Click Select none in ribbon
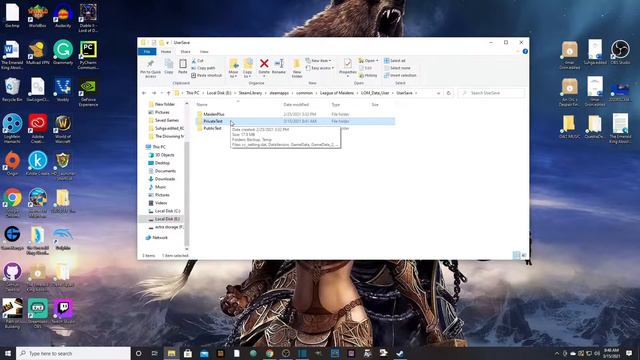Viewport: 640px width, 360px height. pos(397,68)
